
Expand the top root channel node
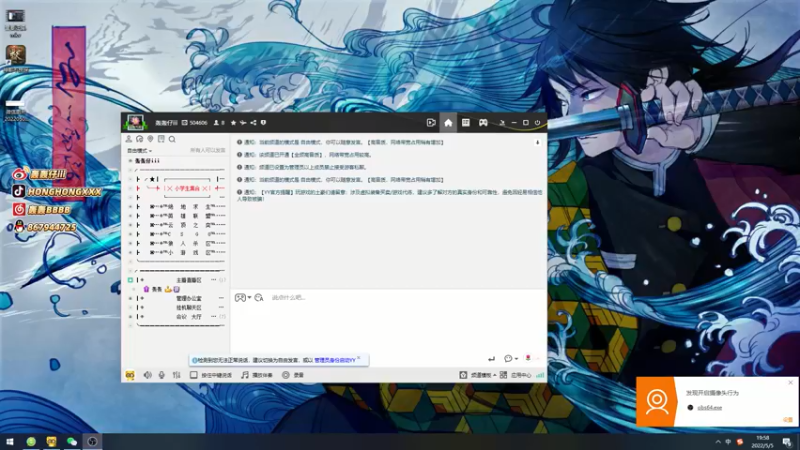point(130,161)
